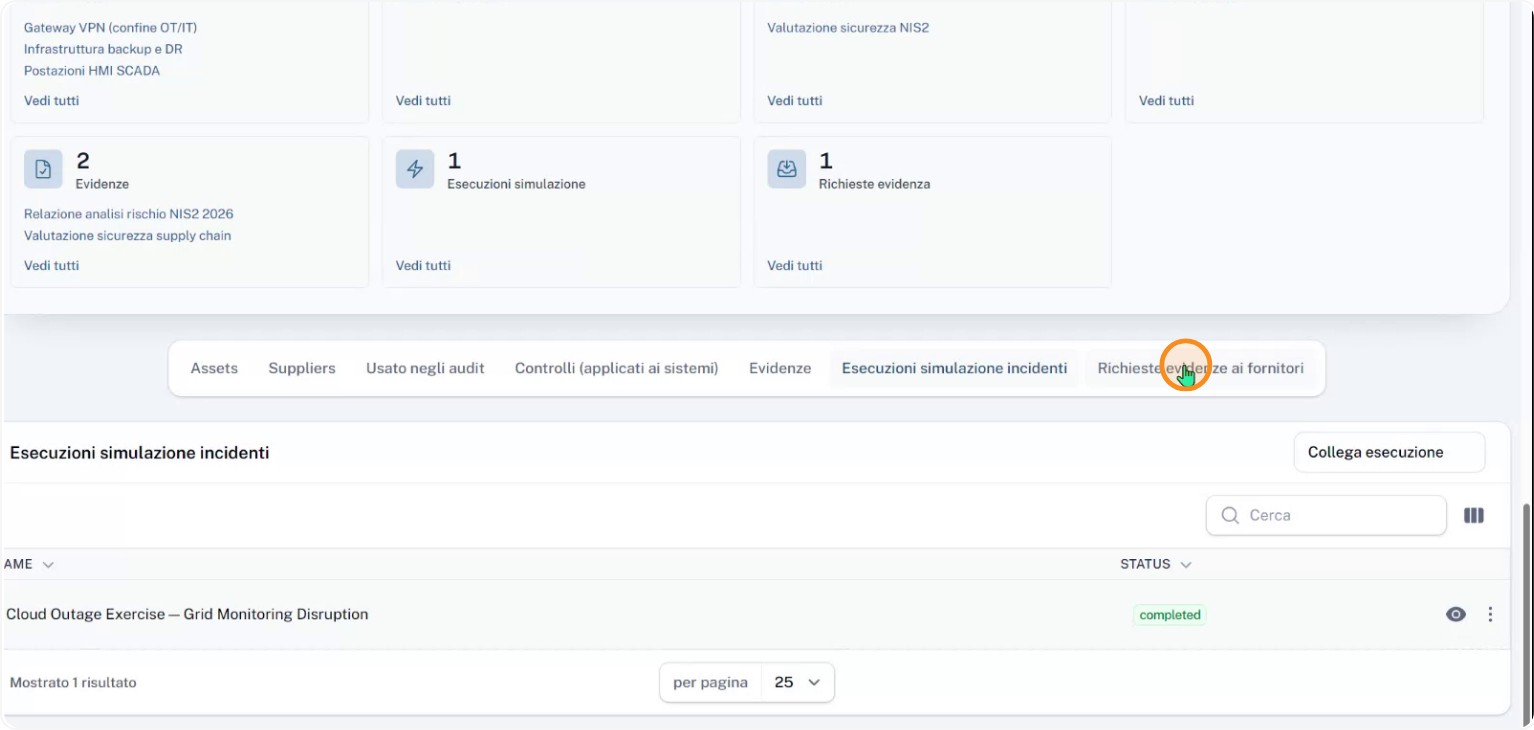The width and height of the screenshot is (1534, 730).
Task: Focus the Cerca search field
Action: tap(1326, 515)
